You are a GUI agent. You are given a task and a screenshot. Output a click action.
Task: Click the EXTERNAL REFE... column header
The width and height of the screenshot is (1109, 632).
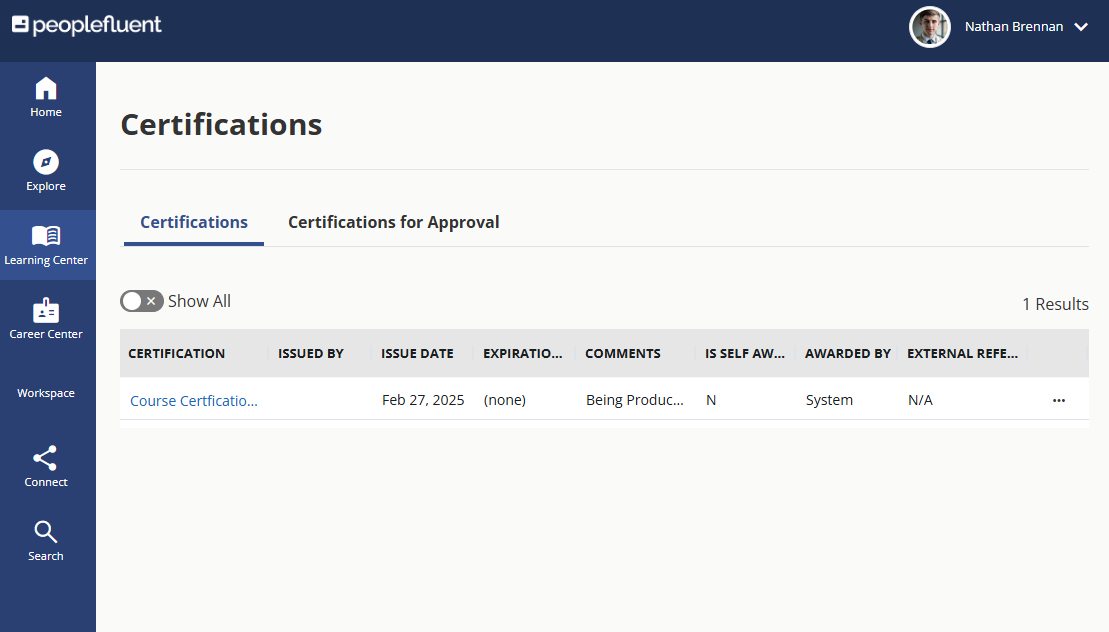(x=963, y=353)
